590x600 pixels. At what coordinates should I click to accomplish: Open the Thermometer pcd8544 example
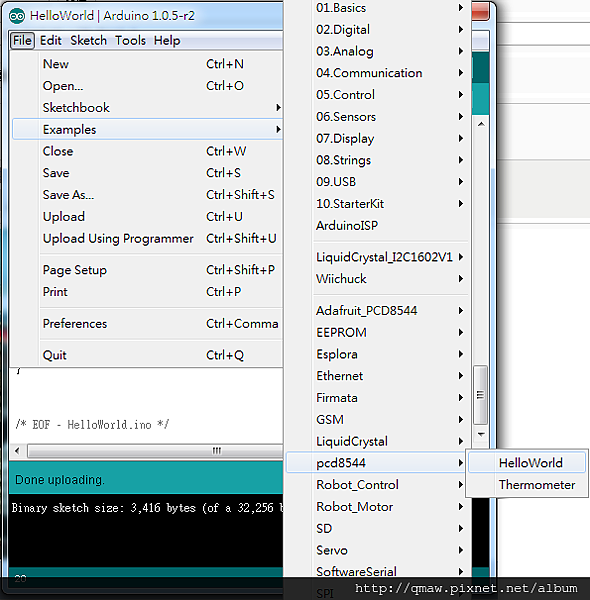[x=527, y=484]
